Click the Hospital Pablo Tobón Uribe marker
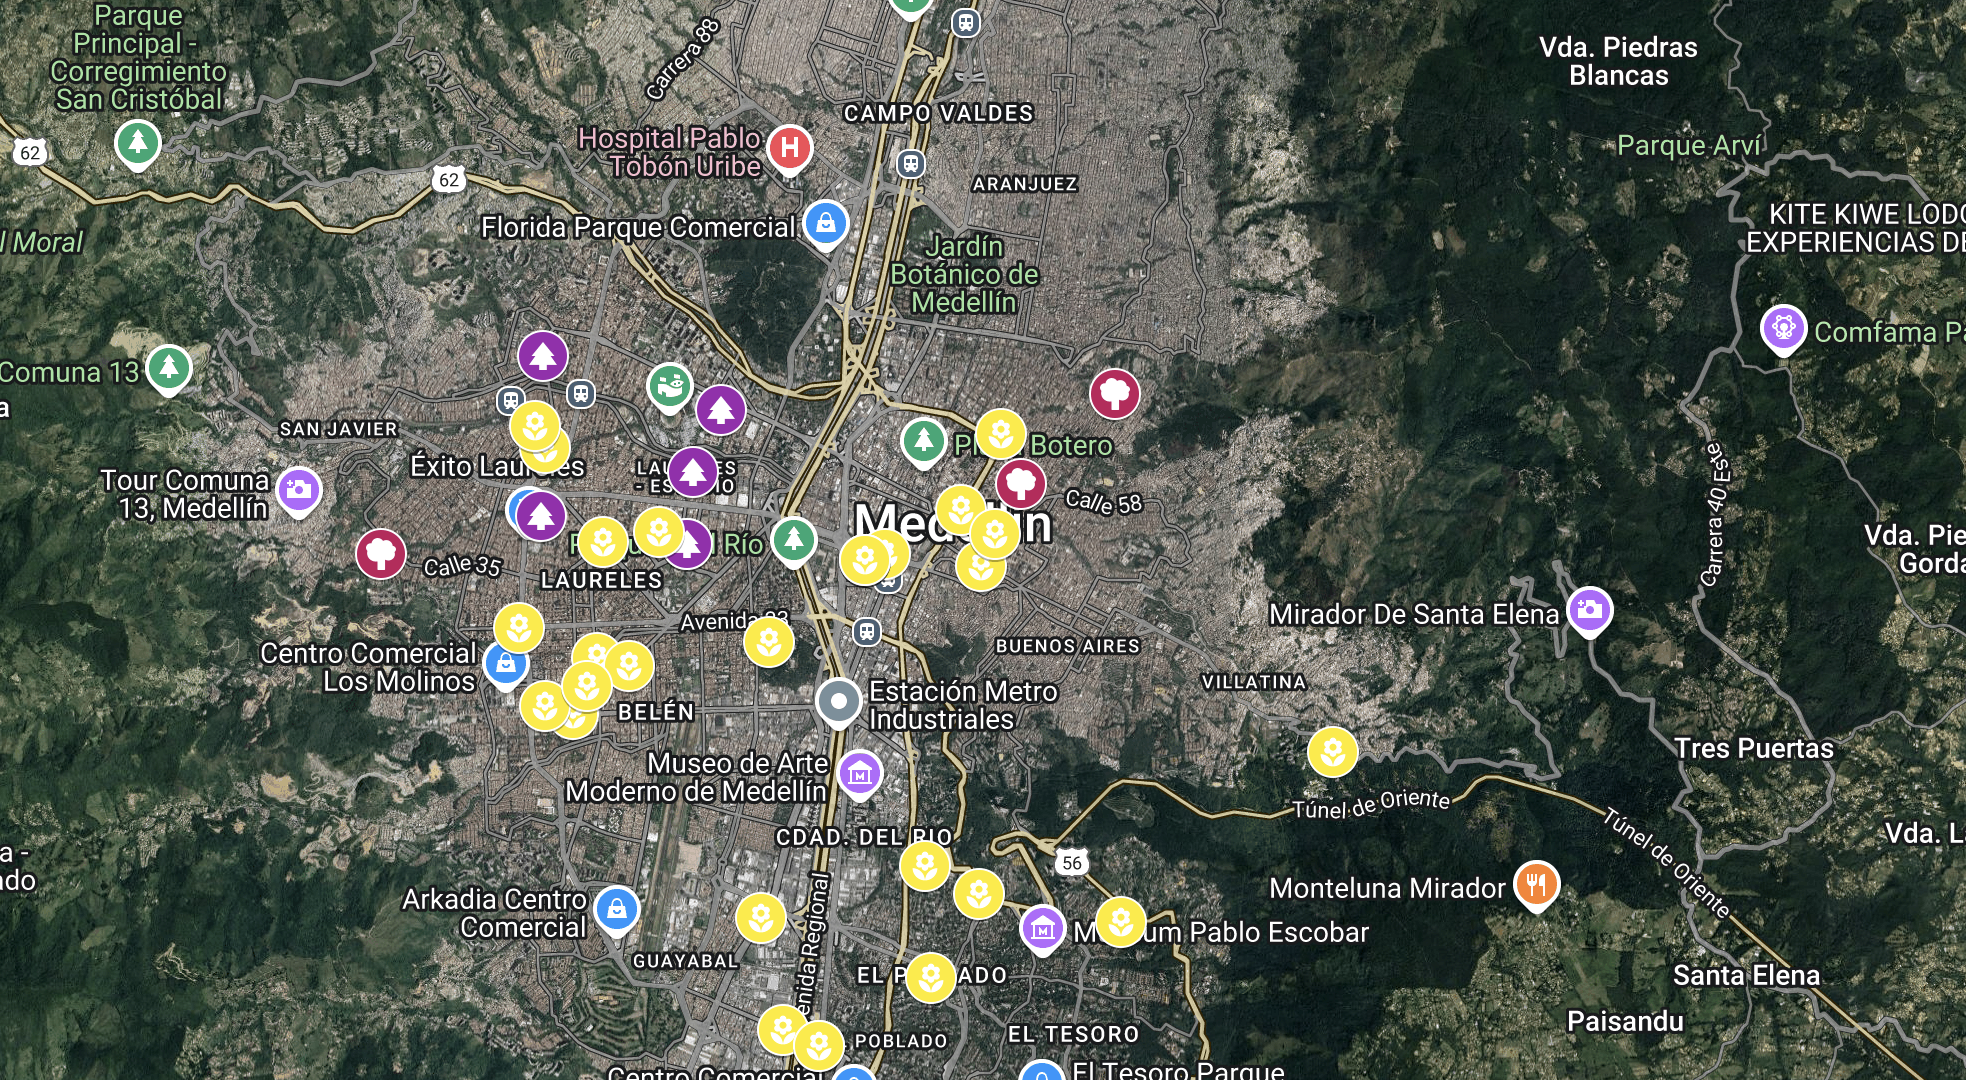Screen dimensions: 1966x1080 790,148
